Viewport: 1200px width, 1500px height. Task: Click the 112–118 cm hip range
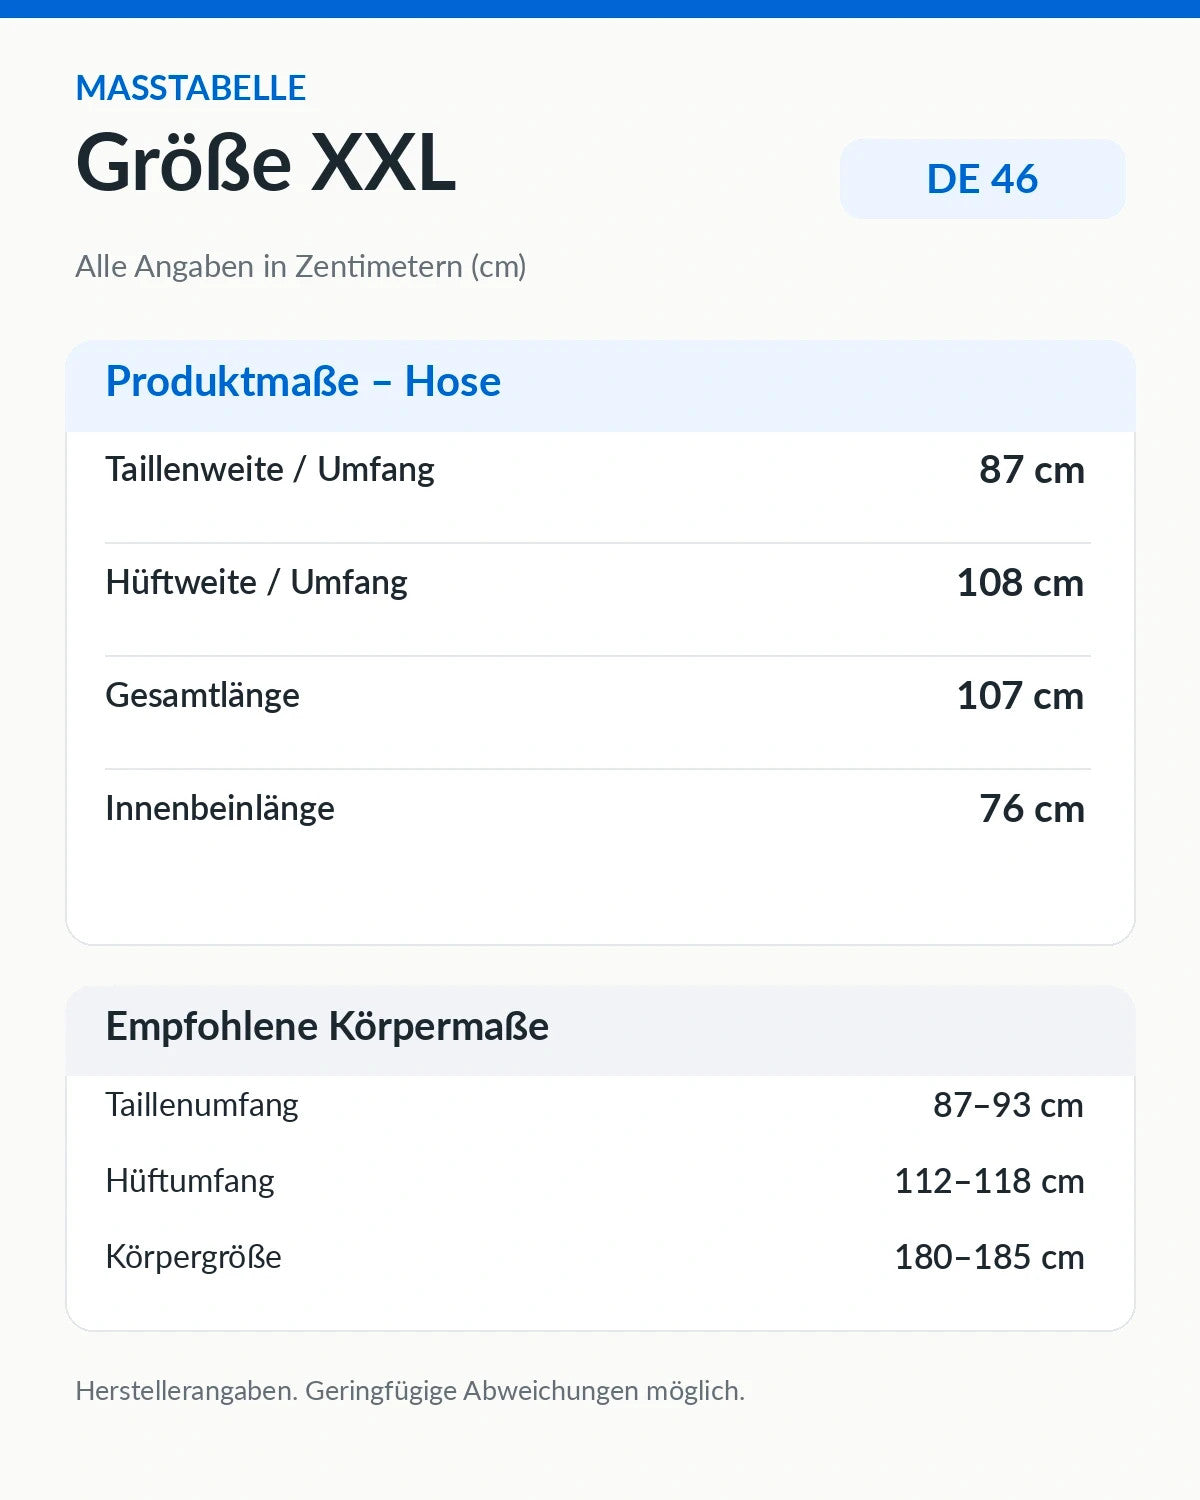989,1181
